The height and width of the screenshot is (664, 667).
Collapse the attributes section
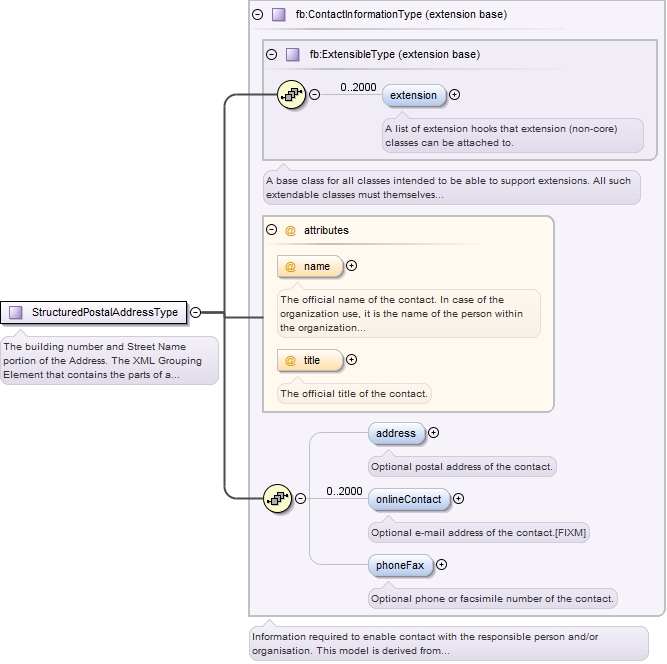coord(272,230)
